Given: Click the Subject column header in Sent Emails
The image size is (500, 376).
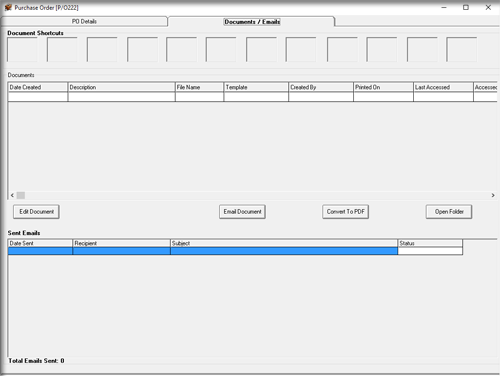Looking at the screenshot, I should pyautogui.click(x=284, y=243).
